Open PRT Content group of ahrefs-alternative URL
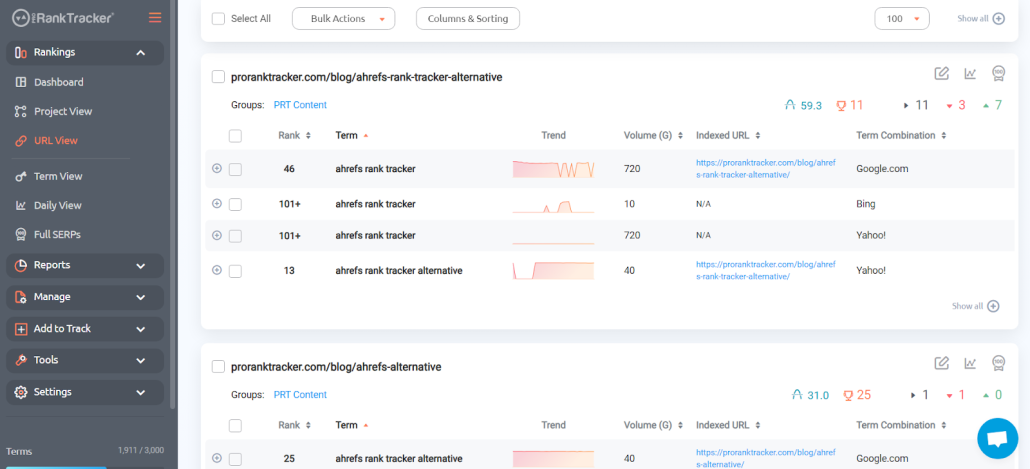The image size is (1030, 469). coord(300,395)
